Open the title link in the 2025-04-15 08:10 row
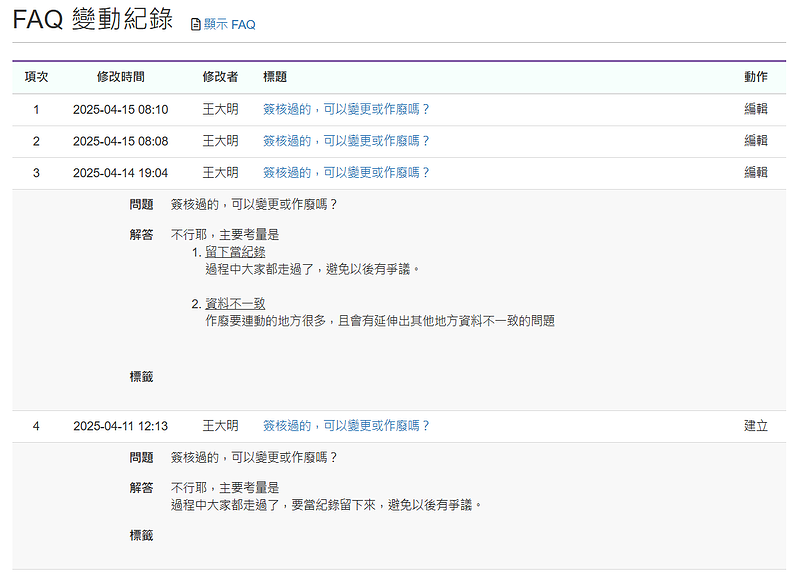 (x=346, y=109)
